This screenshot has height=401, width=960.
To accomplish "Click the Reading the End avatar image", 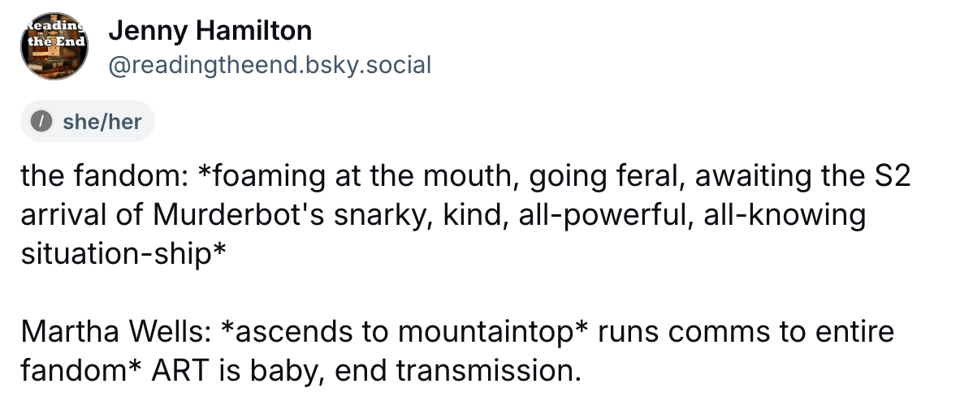I will (54, 48).
